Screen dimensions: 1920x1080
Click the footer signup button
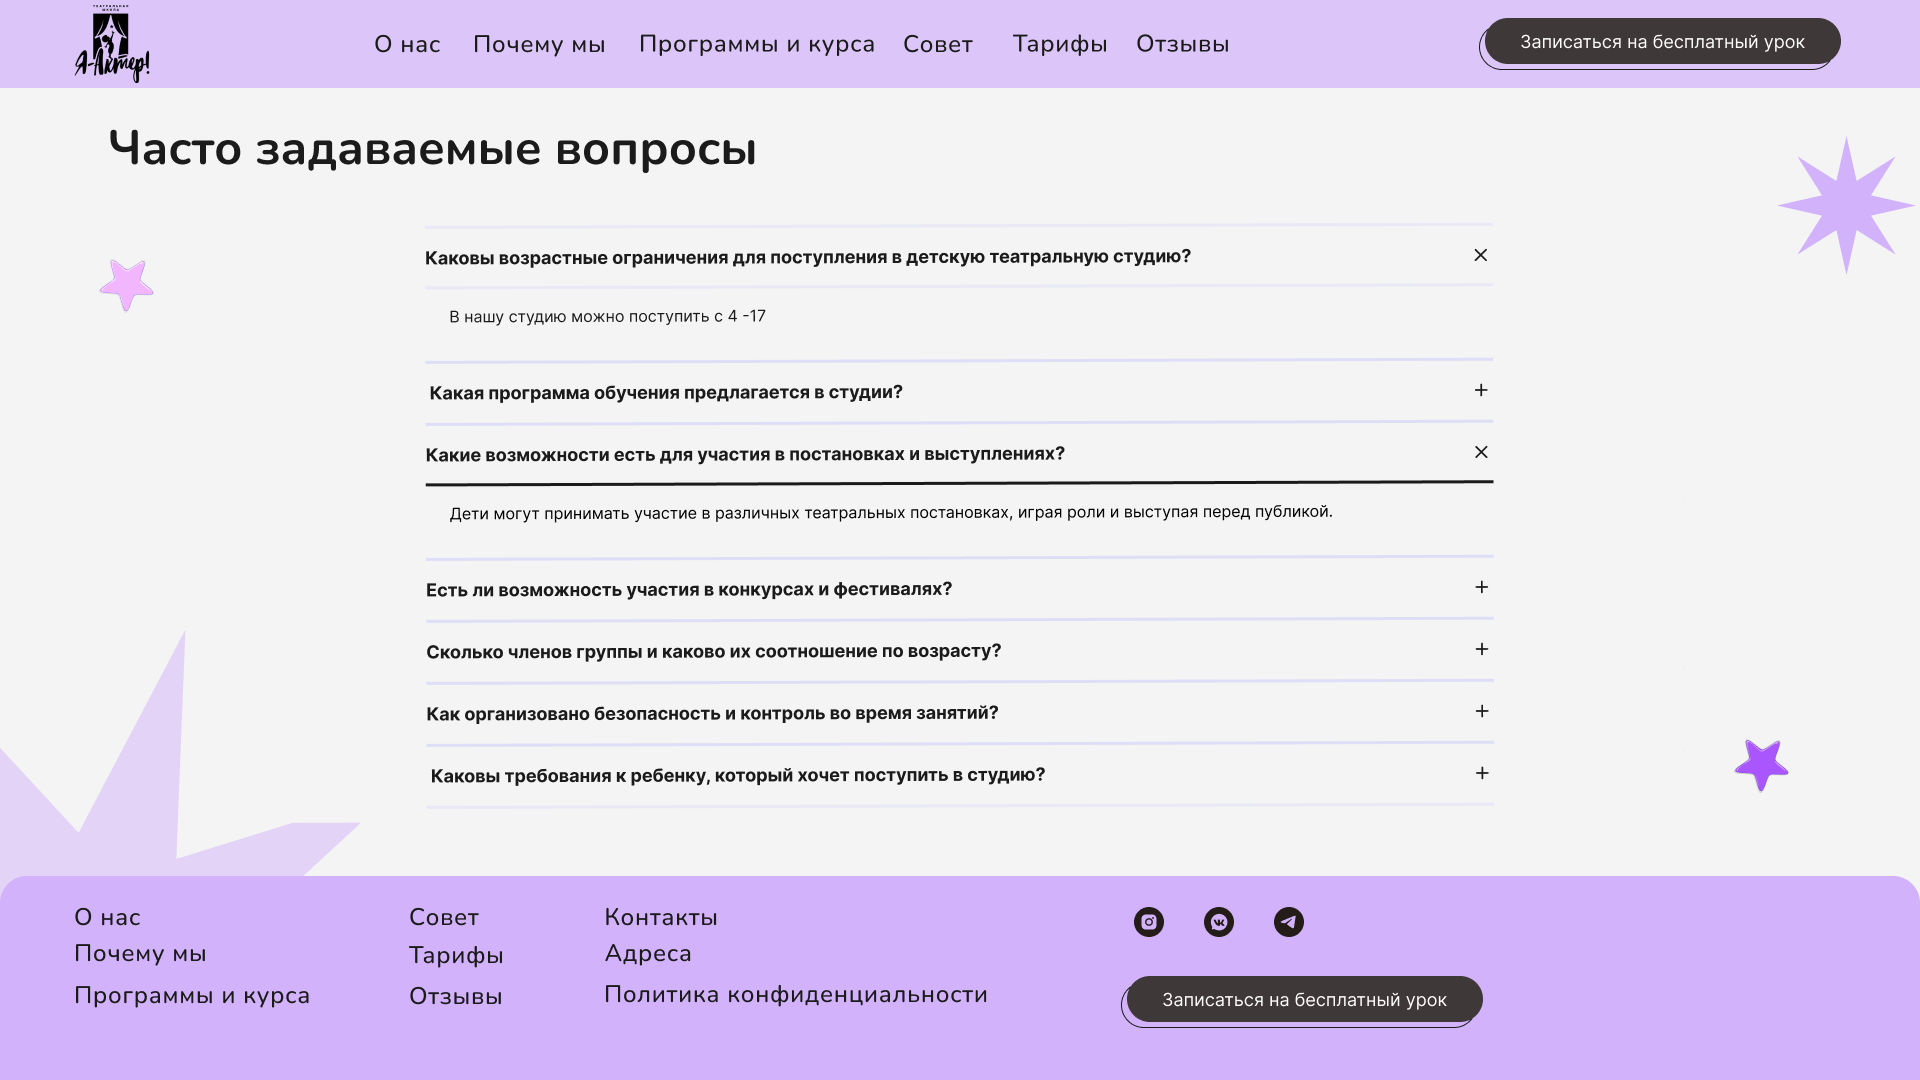pyautogui.click(x=1302, y=999)
